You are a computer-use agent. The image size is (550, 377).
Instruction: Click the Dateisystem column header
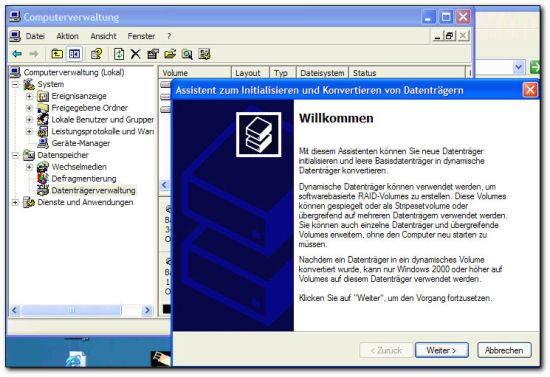point(322,73)
